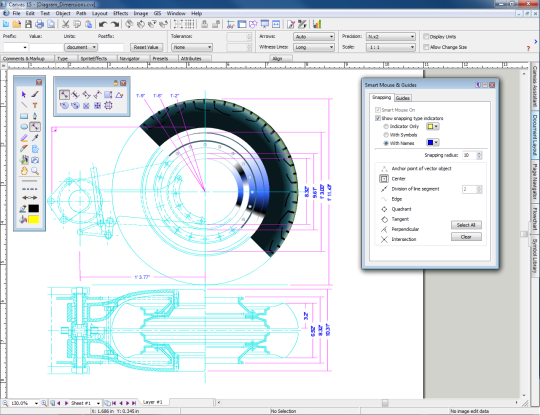The height and width of the screenshot is (415, 540).
Task: Open the SpriteEffects docked tab
Action: click(x=94, y=59)
